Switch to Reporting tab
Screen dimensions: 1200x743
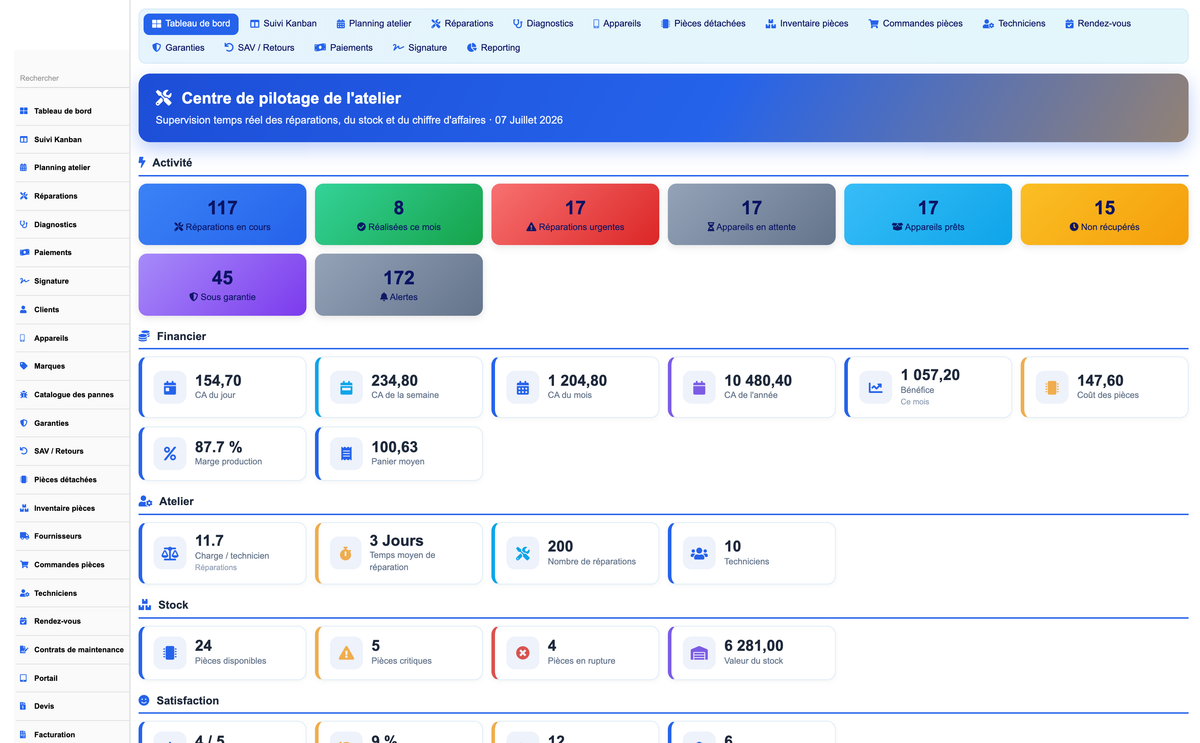pyautogui.click(x=493, y=47)
